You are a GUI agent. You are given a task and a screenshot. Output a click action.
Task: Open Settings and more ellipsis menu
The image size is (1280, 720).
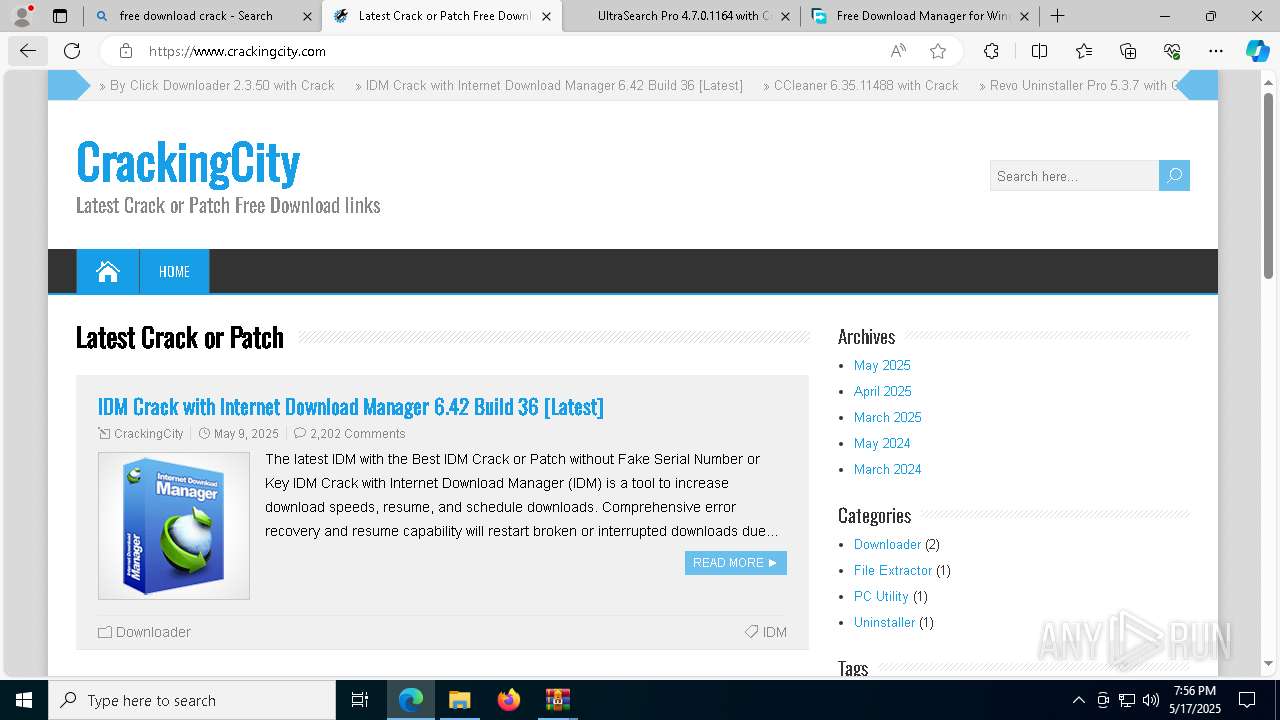point(1216,51)
